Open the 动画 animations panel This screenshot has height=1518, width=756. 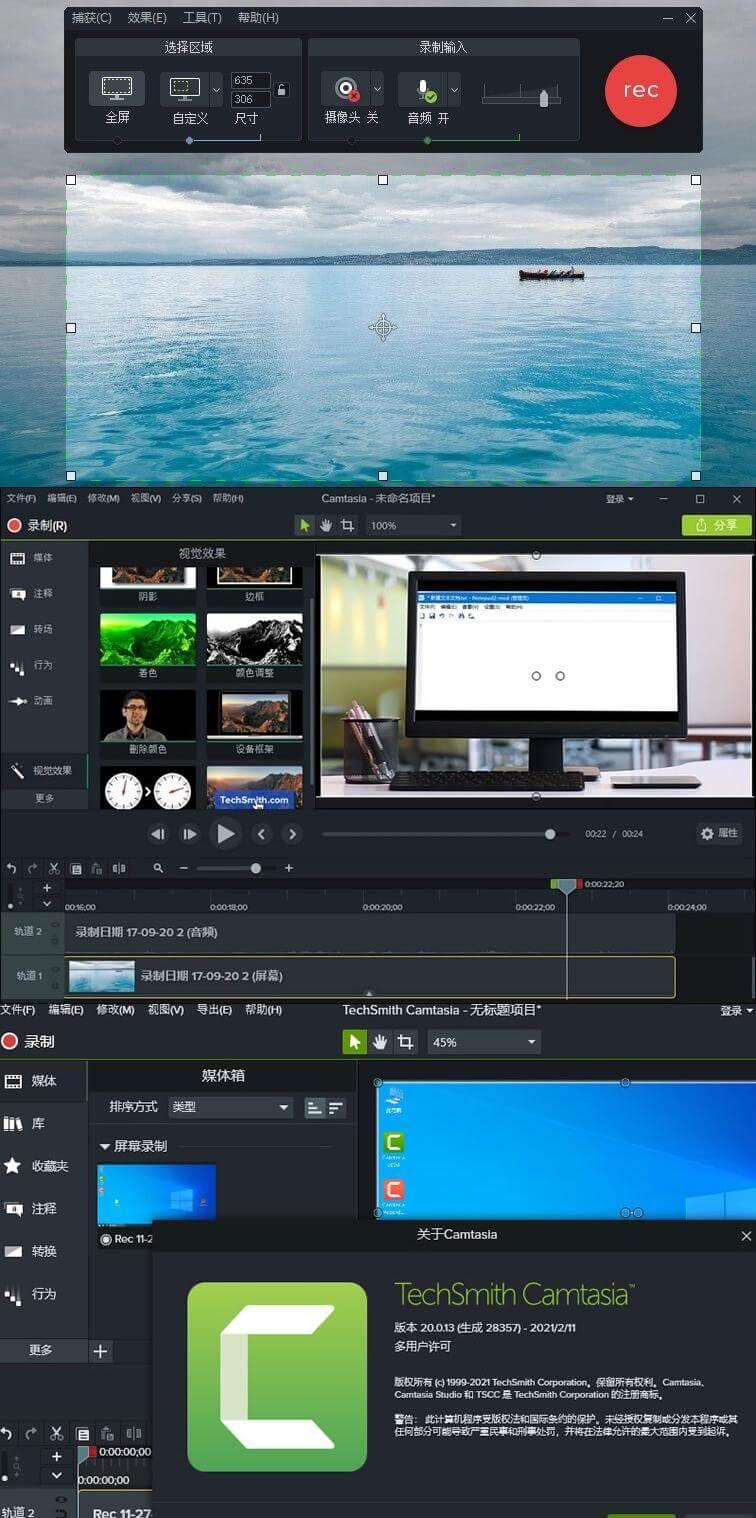pos(32,701)
